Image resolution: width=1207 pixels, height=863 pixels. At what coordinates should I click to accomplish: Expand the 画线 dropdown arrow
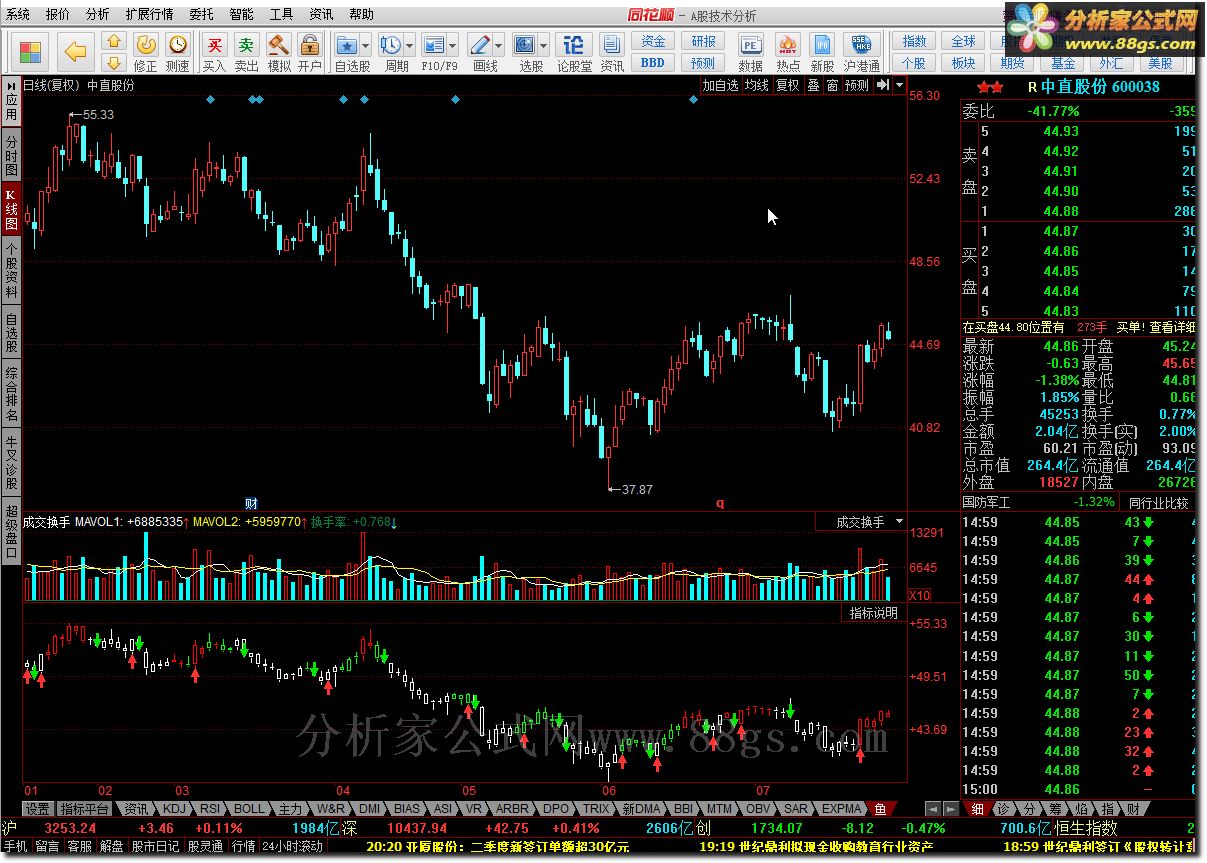coord(500,46)
